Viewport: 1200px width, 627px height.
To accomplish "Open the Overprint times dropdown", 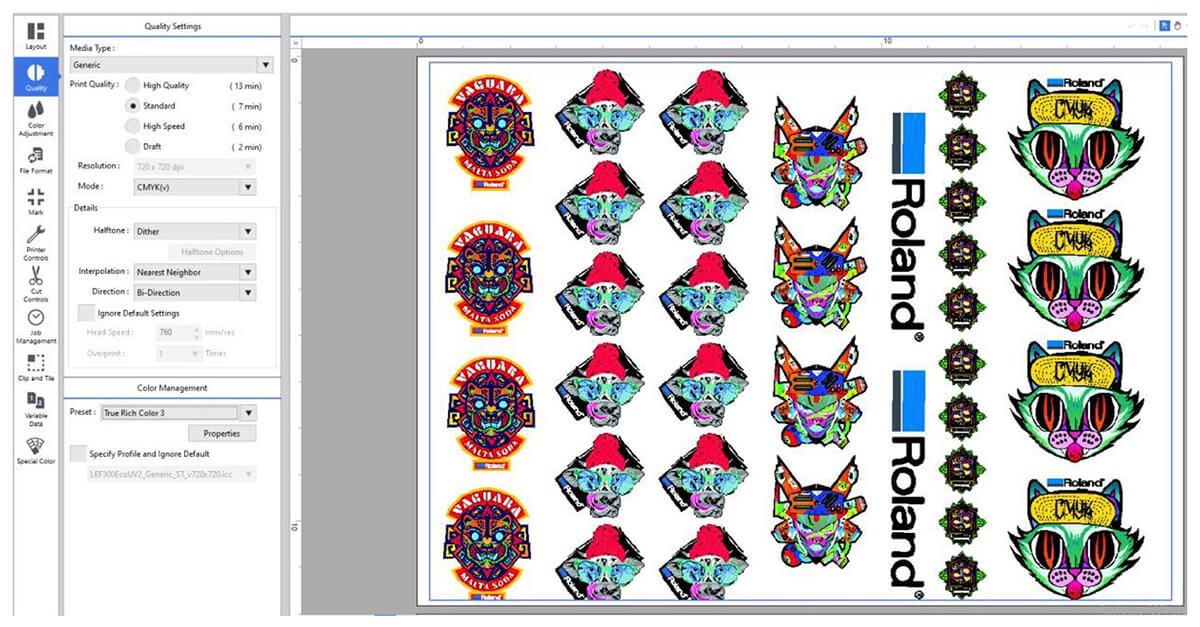I will [x=179, y=353].
